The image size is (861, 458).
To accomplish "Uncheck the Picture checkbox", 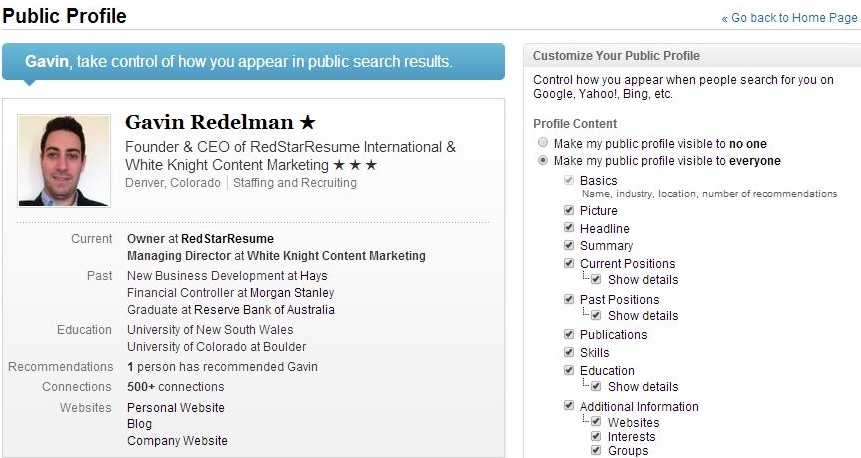I will pyautogui.click(x=569, y=210).
